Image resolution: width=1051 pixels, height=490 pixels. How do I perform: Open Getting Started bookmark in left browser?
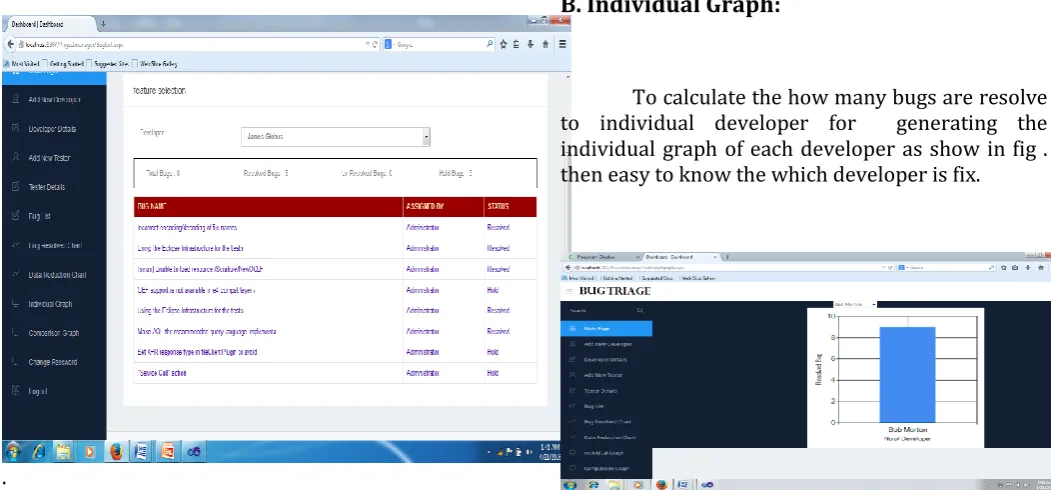click(63, 64)
